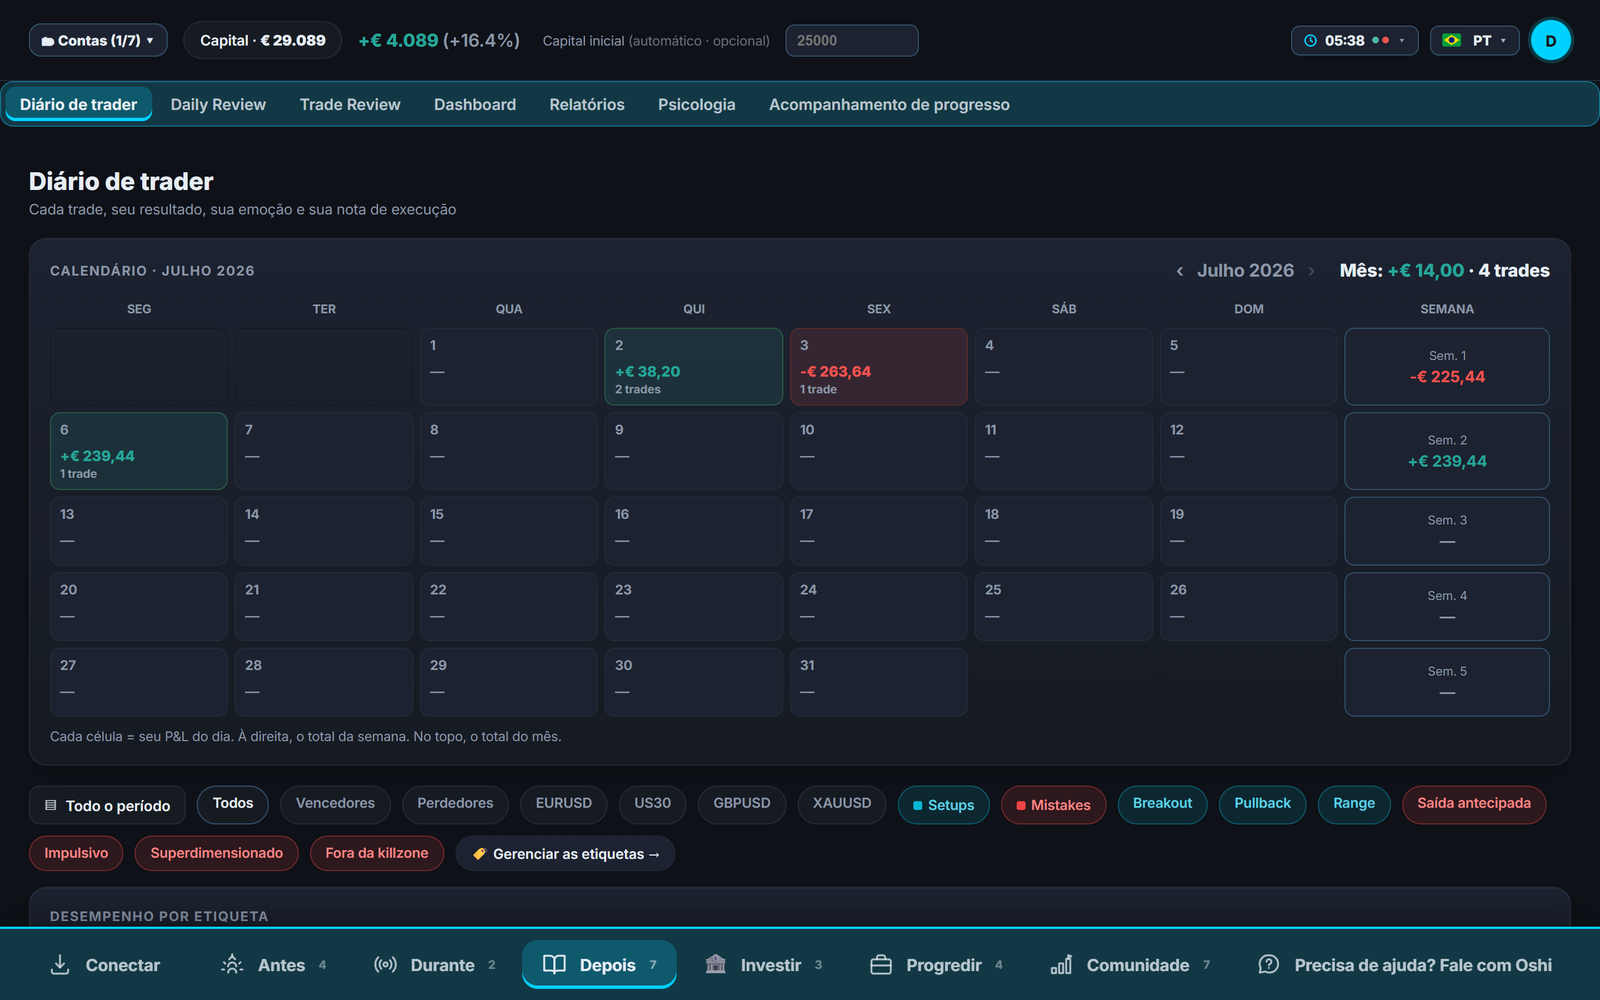Filter by XAUUSD symbol chip
This screenshot has height=1000, width=1600.
(842, 804)
